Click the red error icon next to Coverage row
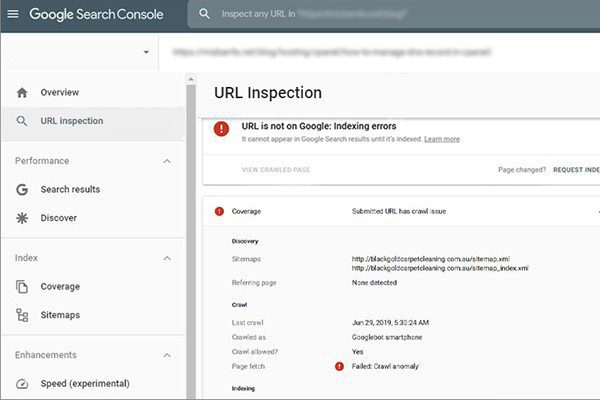 [x=219, y=211]
